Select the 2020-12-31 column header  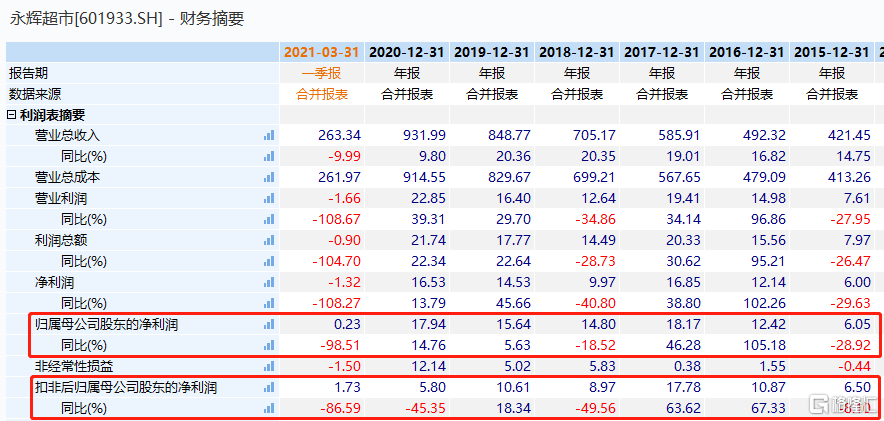pos(407,52)
